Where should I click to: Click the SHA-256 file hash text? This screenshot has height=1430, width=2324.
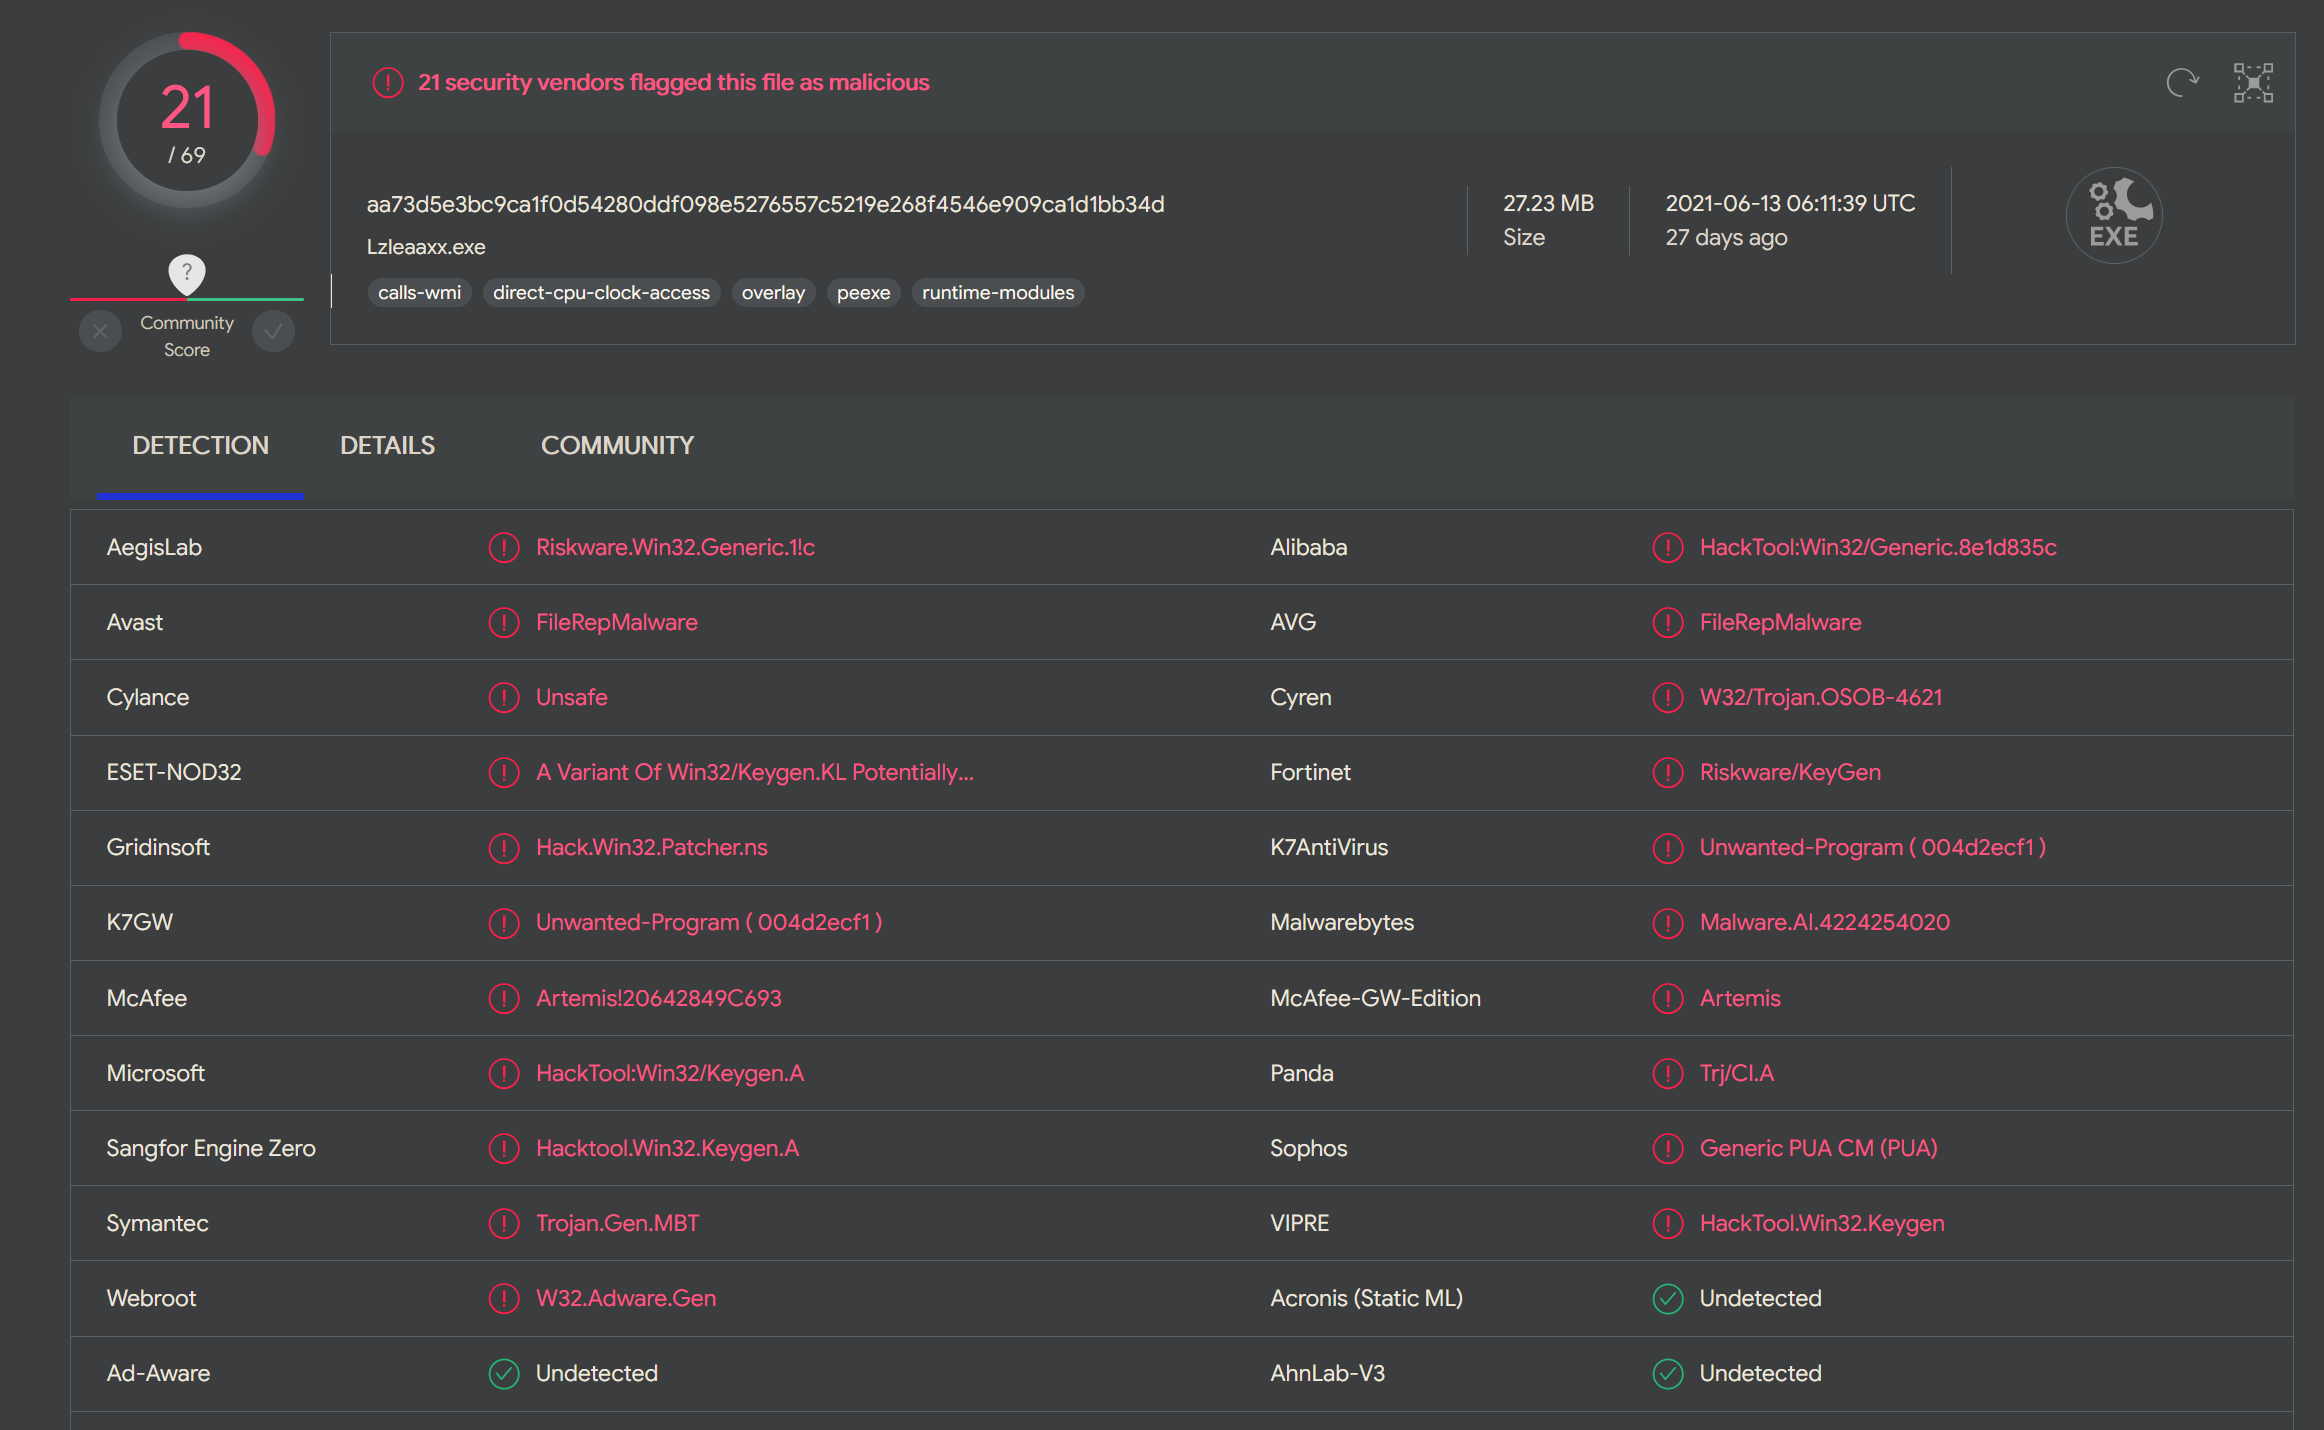766,204
